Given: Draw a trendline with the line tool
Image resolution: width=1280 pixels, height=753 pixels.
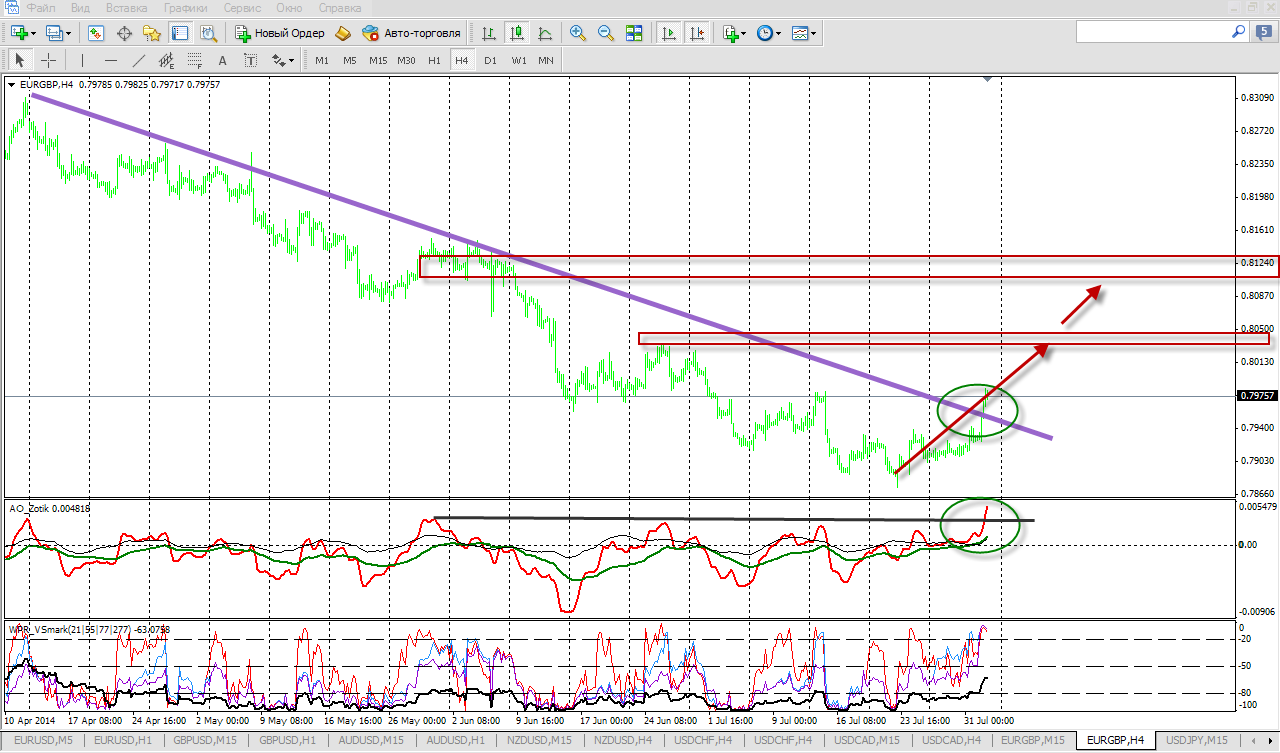Looking at the screenshot, I should [x=139, y=60].
